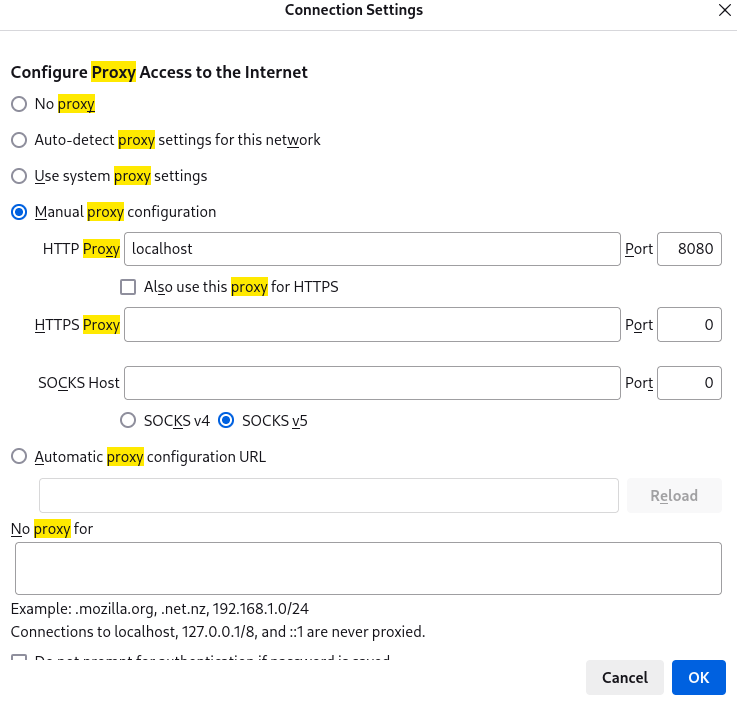This screenshot has width=737, height=702.
Task: Choose Automatic proxy configuration URL option
Action: click(x=19, y=457)
